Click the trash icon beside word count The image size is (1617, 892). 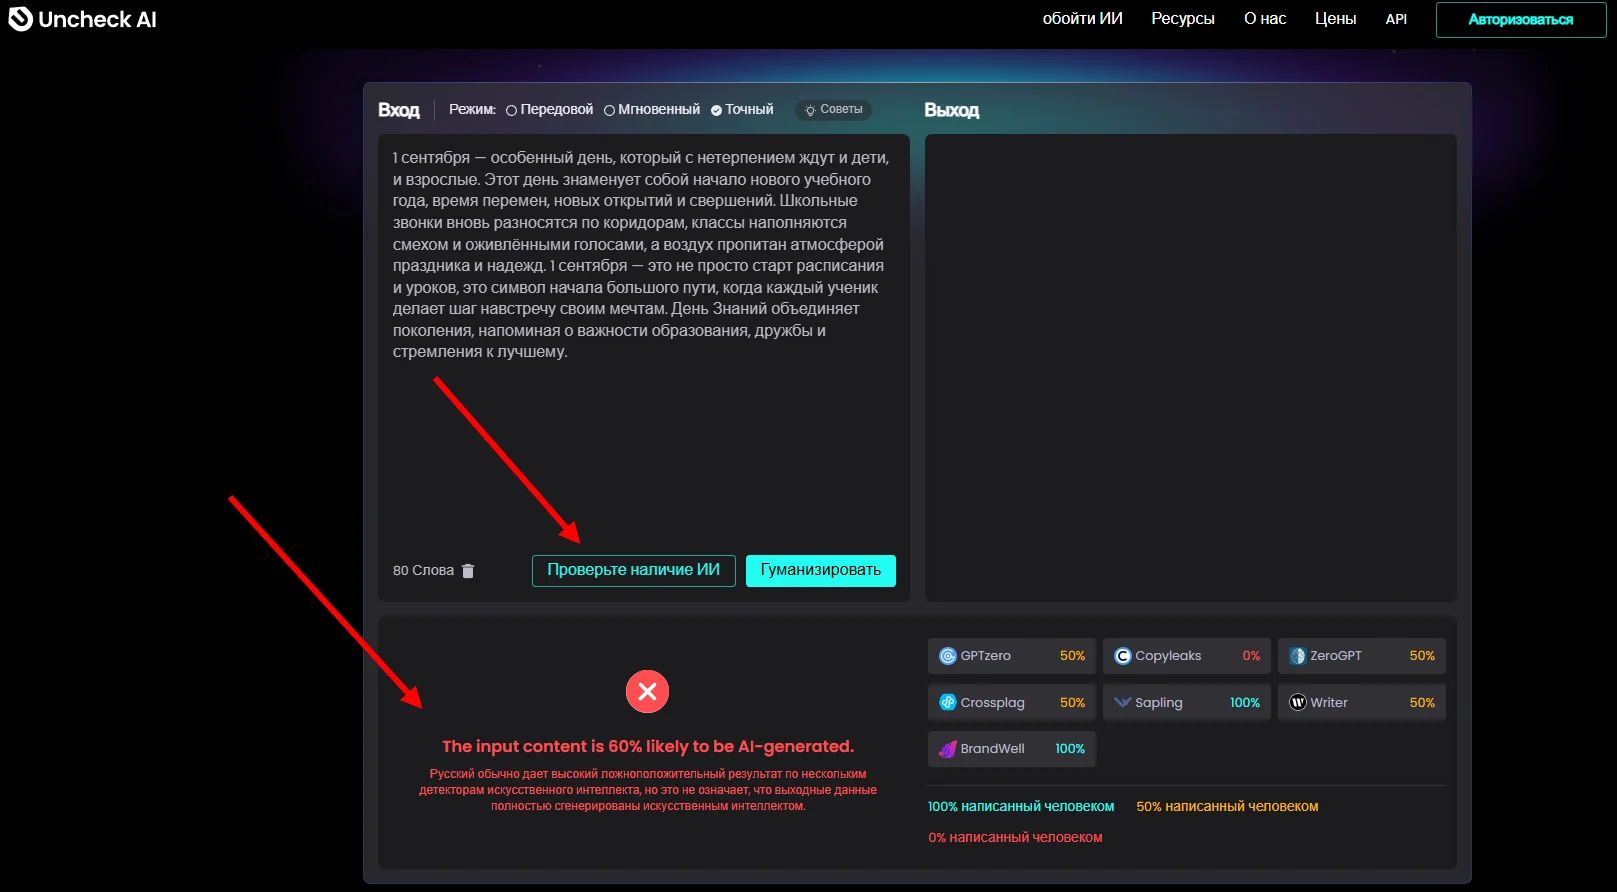click(468, 571)
